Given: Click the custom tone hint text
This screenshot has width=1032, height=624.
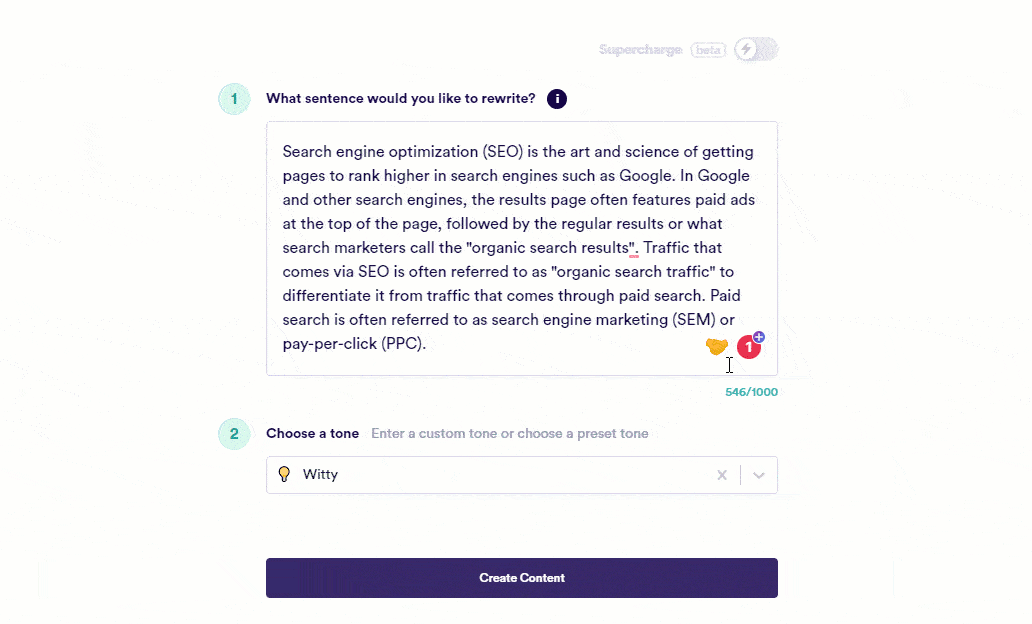Looking at the screenshot, I should tap(509, 434).
